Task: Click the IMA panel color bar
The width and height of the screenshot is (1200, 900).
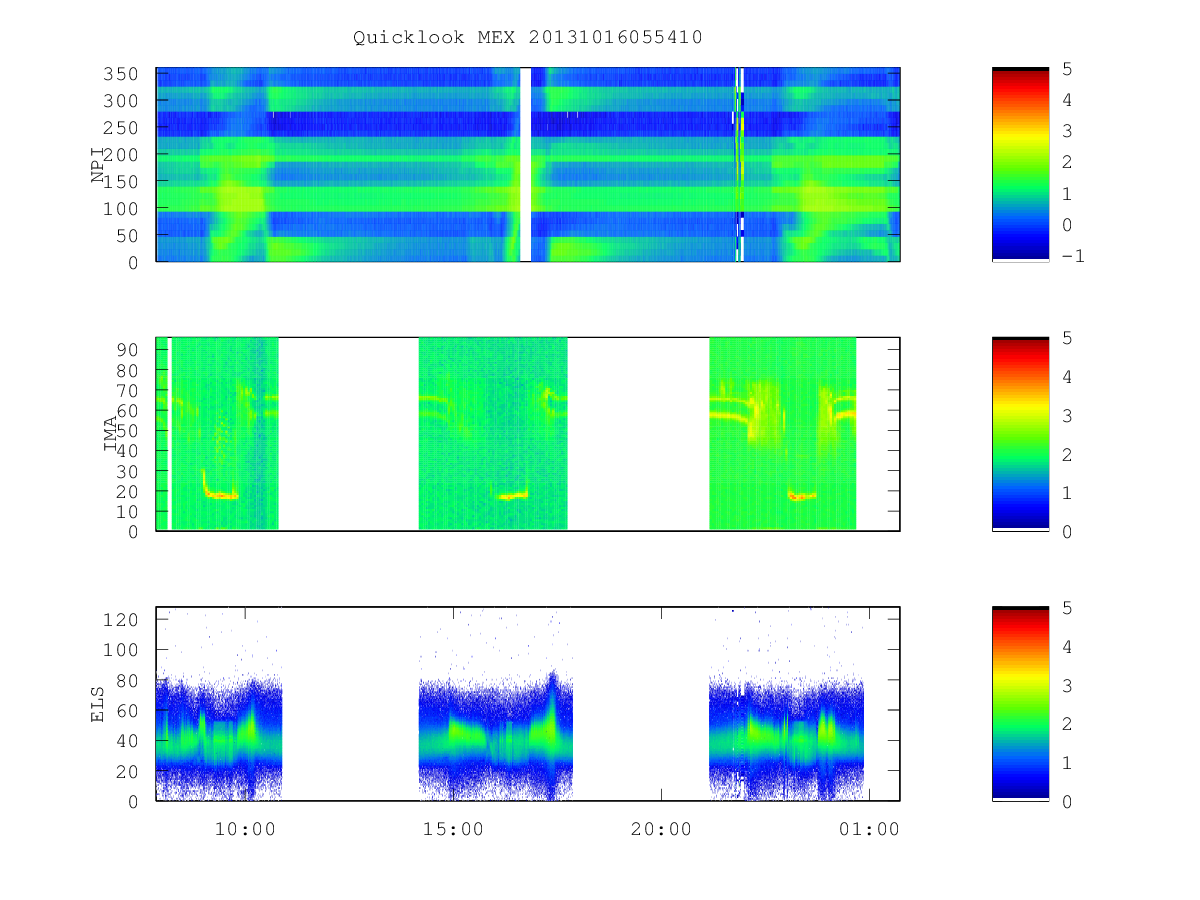Action: coord(1020,434)
